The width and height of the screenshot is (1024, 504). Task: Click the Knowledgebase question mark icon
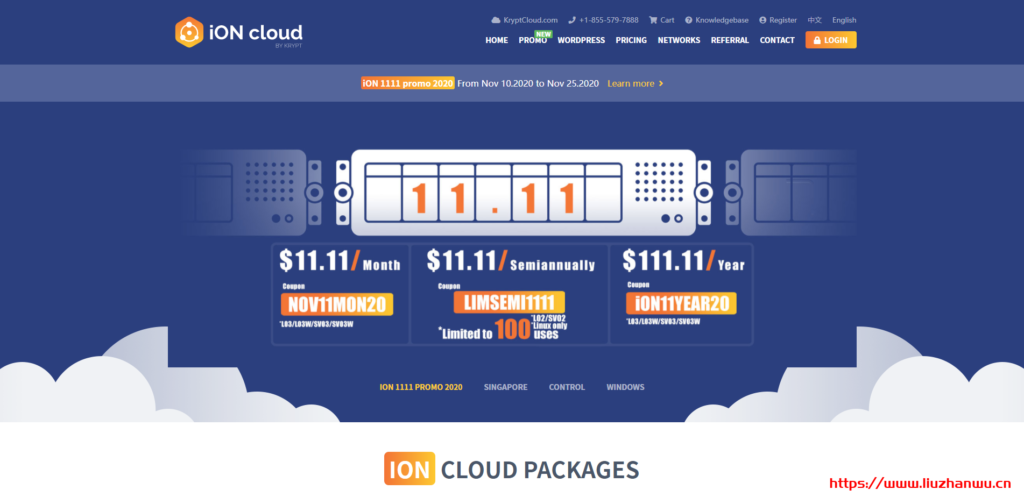pyautogui.click(x=689, y=20)
